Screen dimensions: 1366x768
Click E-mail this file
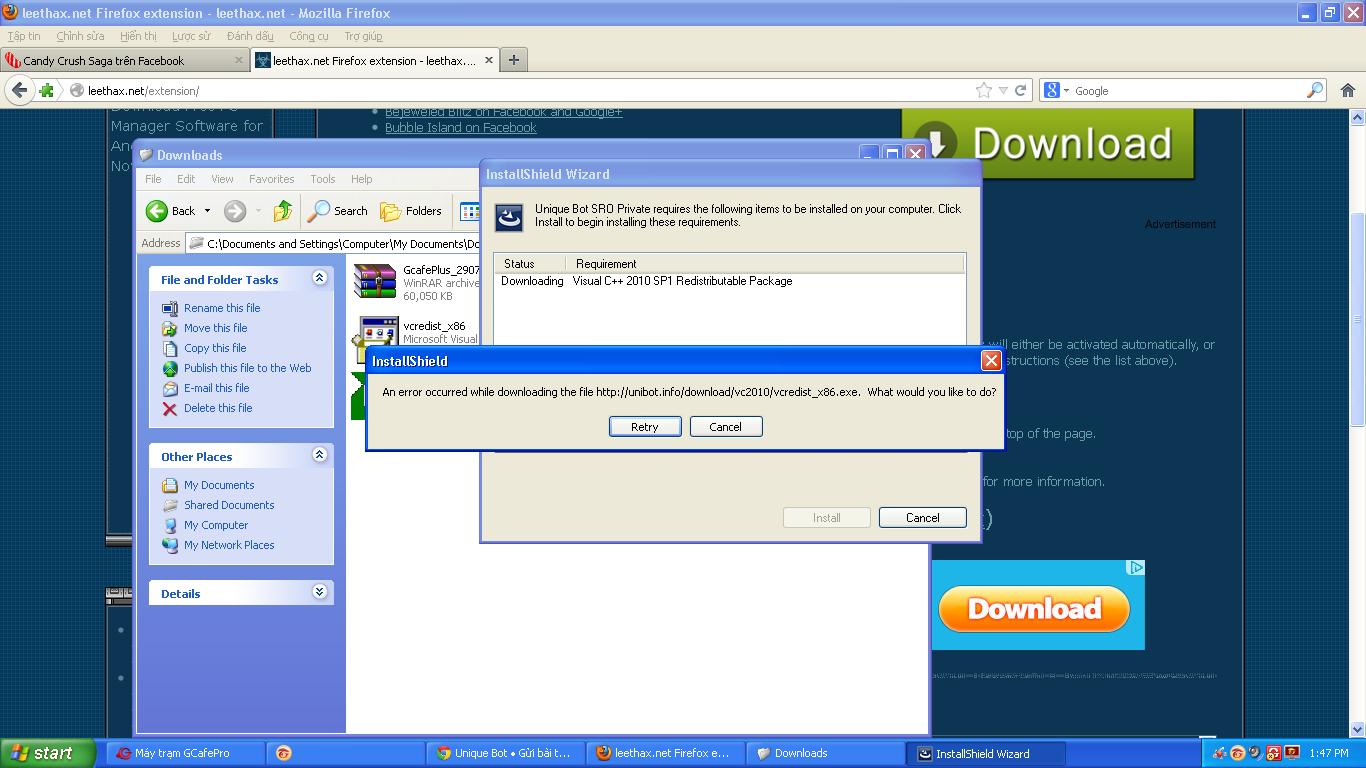click(x=216, y=388)
